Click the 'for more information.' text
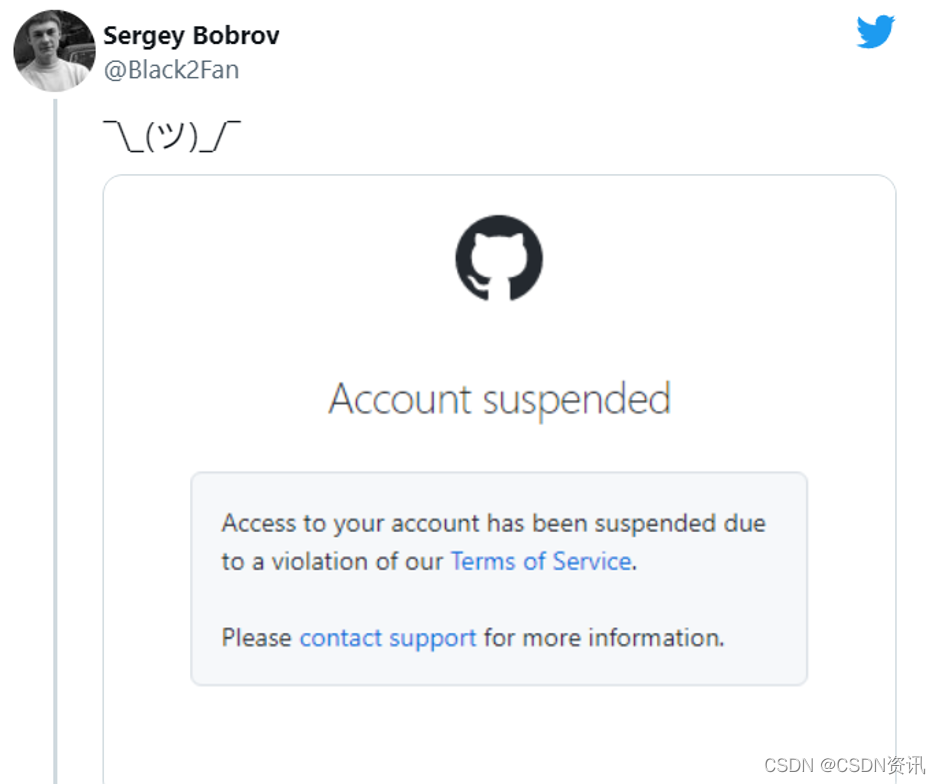The image size is (941, 784). pos(604,637)
